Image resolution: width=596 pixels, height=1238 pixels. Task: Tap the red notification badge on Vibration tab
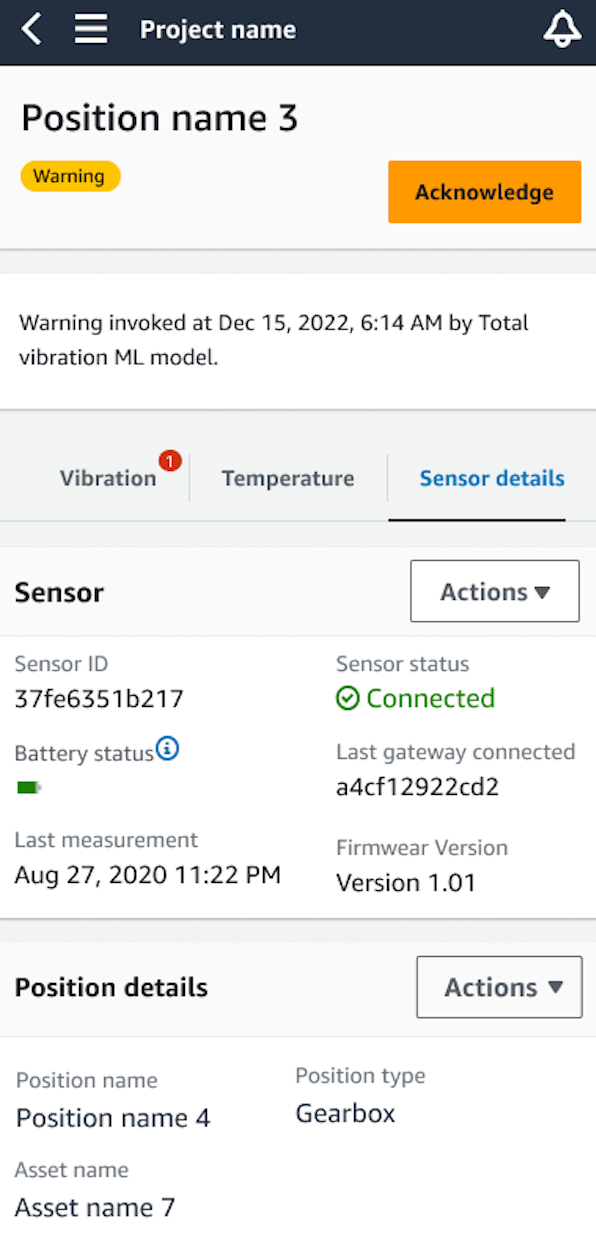[169, 461]
